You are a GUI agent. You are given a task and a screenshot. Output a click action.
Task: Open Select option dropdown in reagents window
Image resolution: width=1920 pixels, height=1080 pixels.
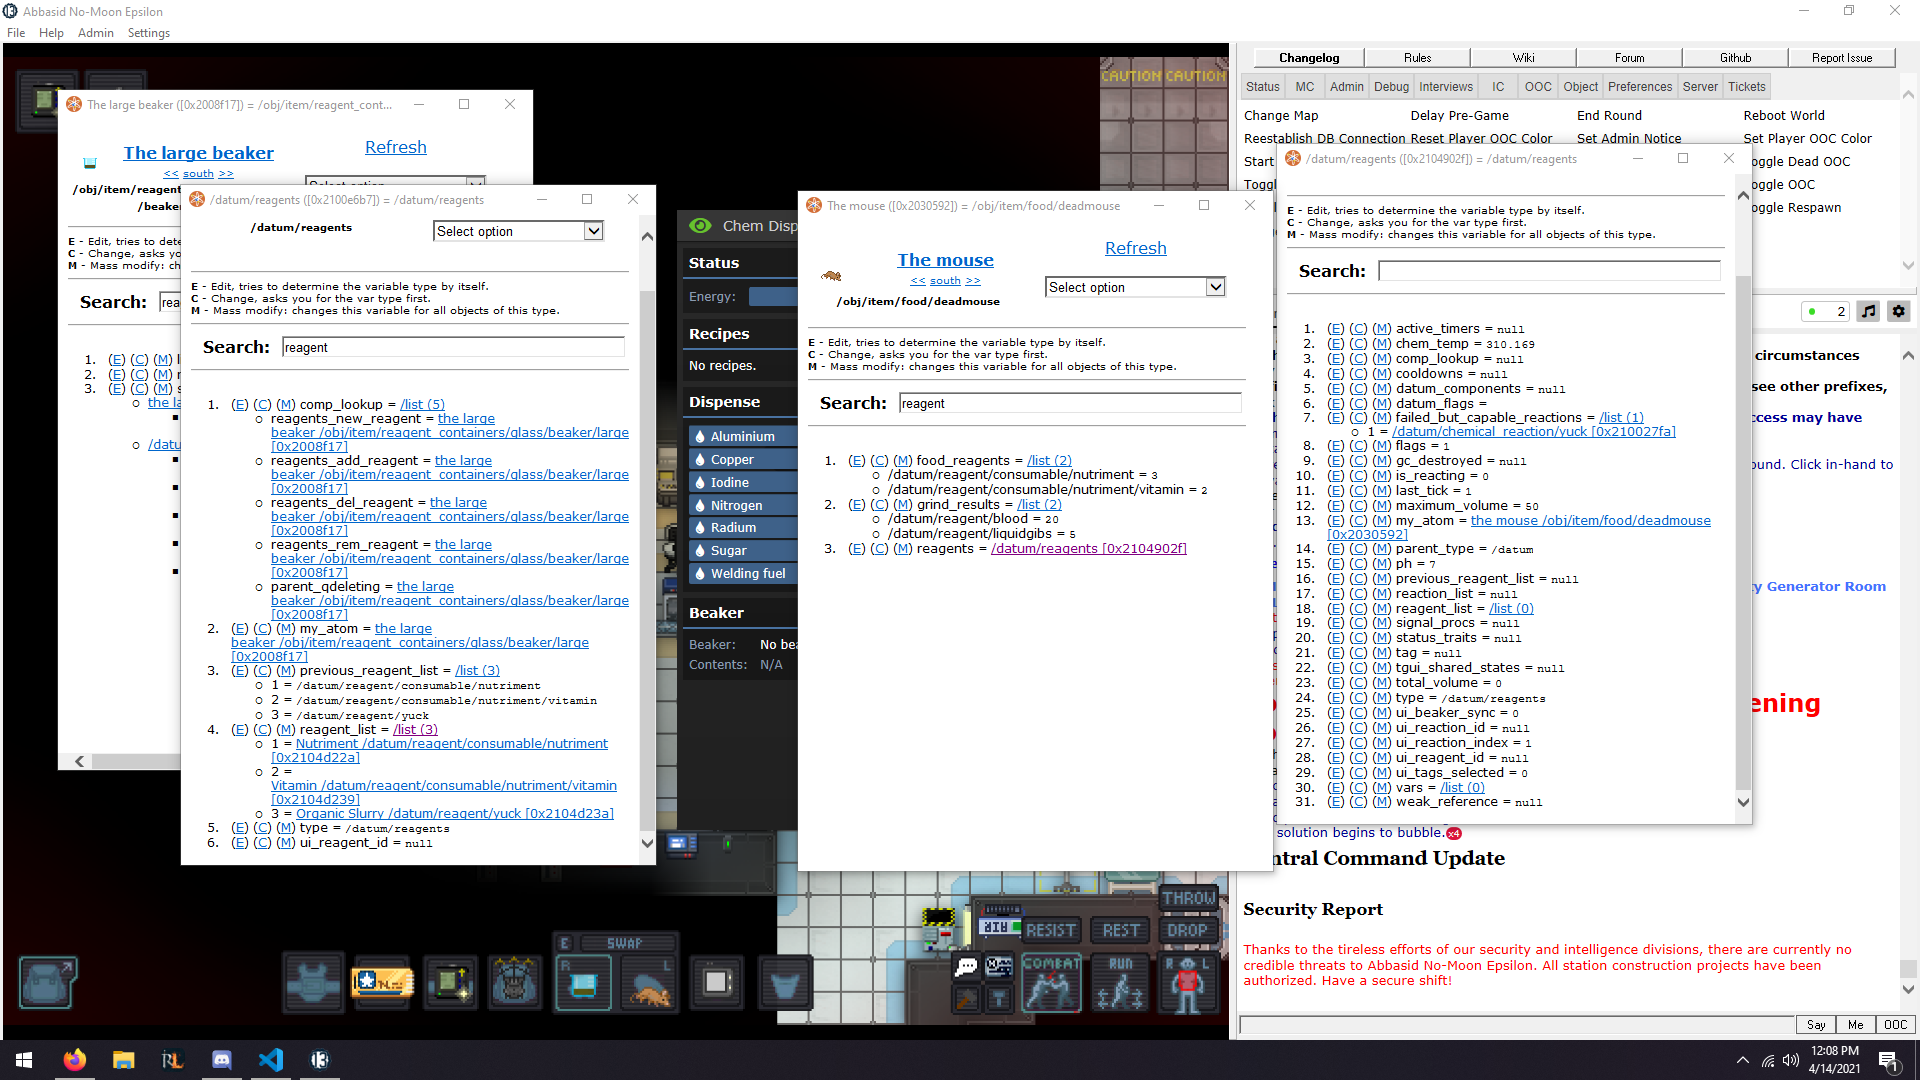(518, 231)
